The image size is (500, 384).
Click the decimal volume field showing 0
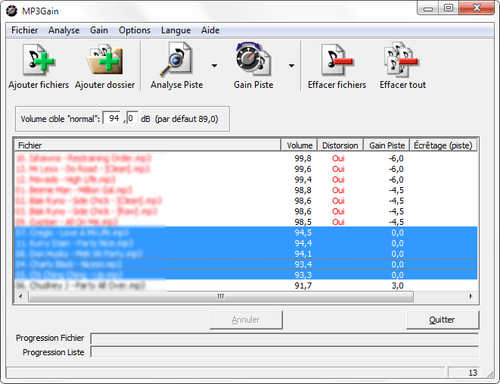tap(132, 118)
